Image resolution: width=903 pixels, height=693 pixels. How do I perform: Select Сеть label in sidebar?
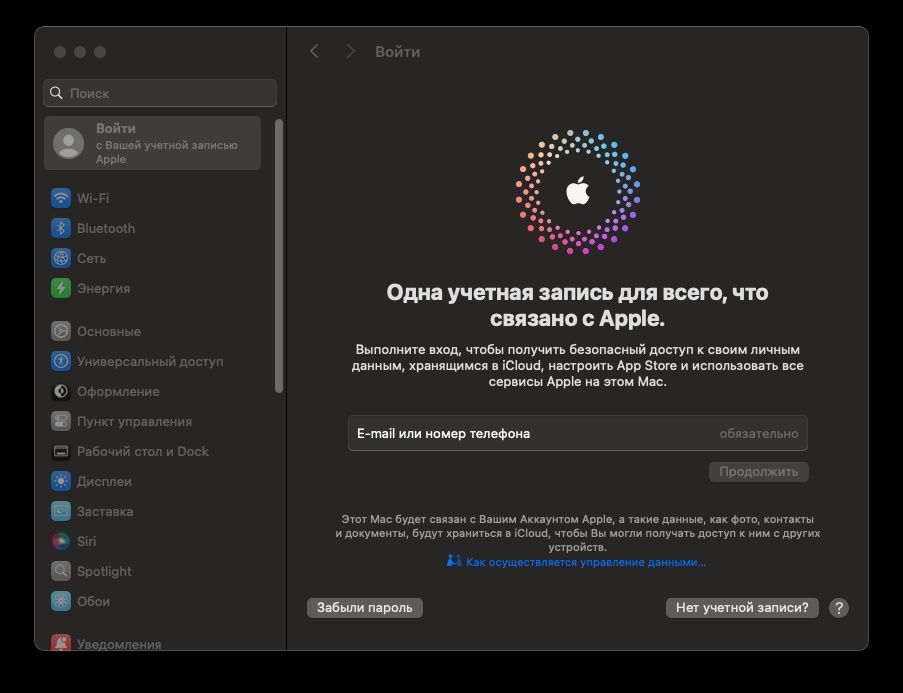coord(92,258)
